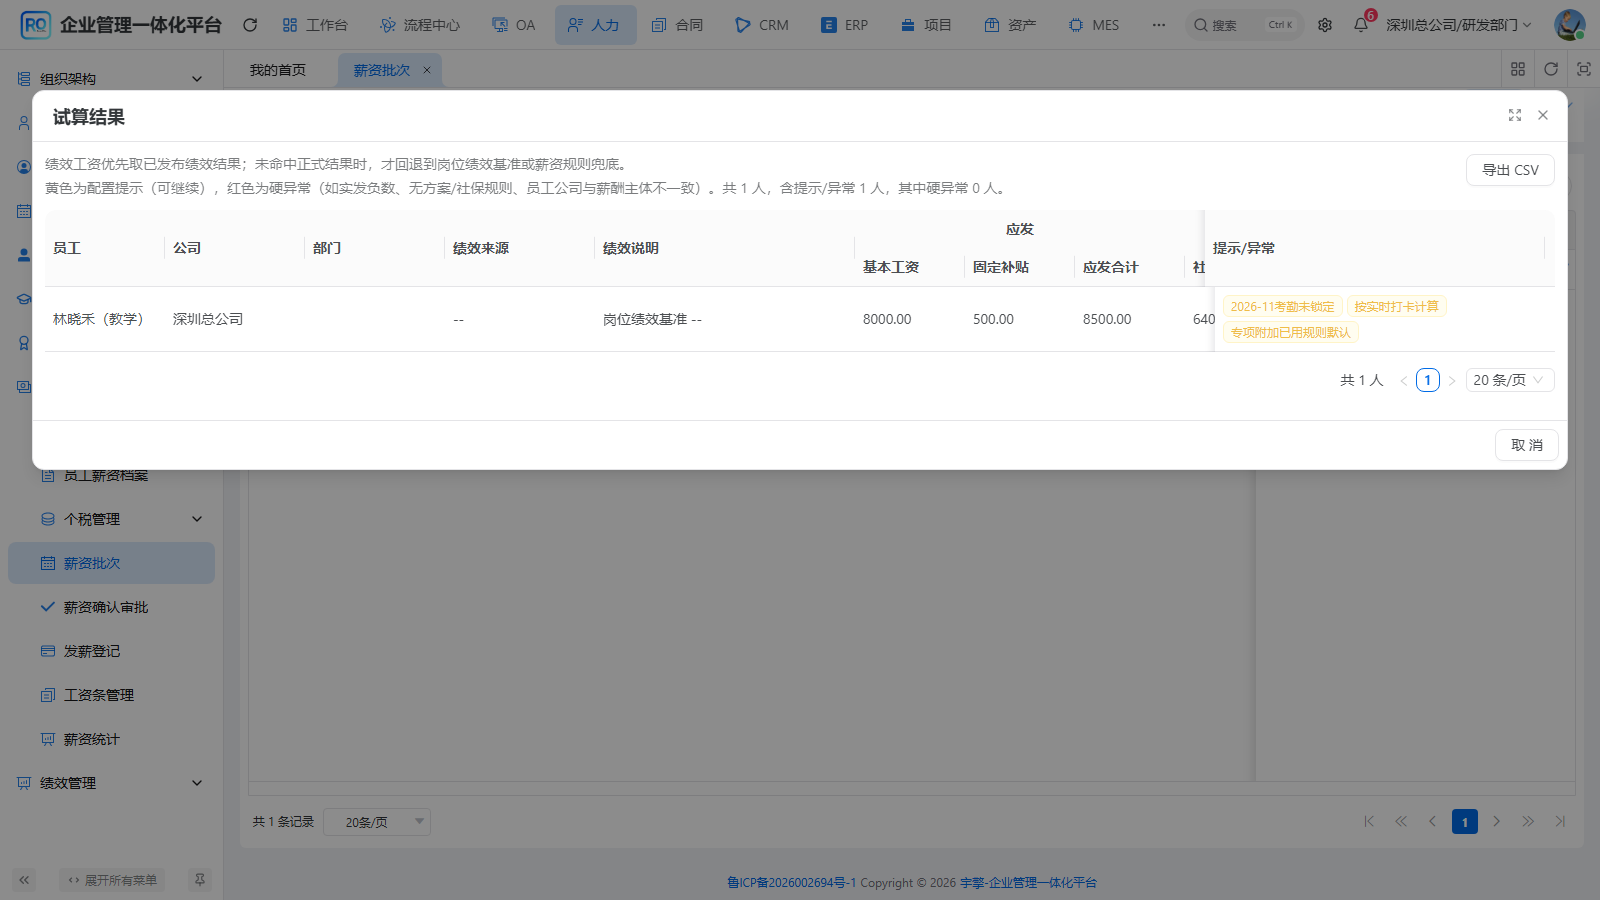Click the tab grid layout icon
Viewport: 1600px width, 900px height.
coord(1518,69)
